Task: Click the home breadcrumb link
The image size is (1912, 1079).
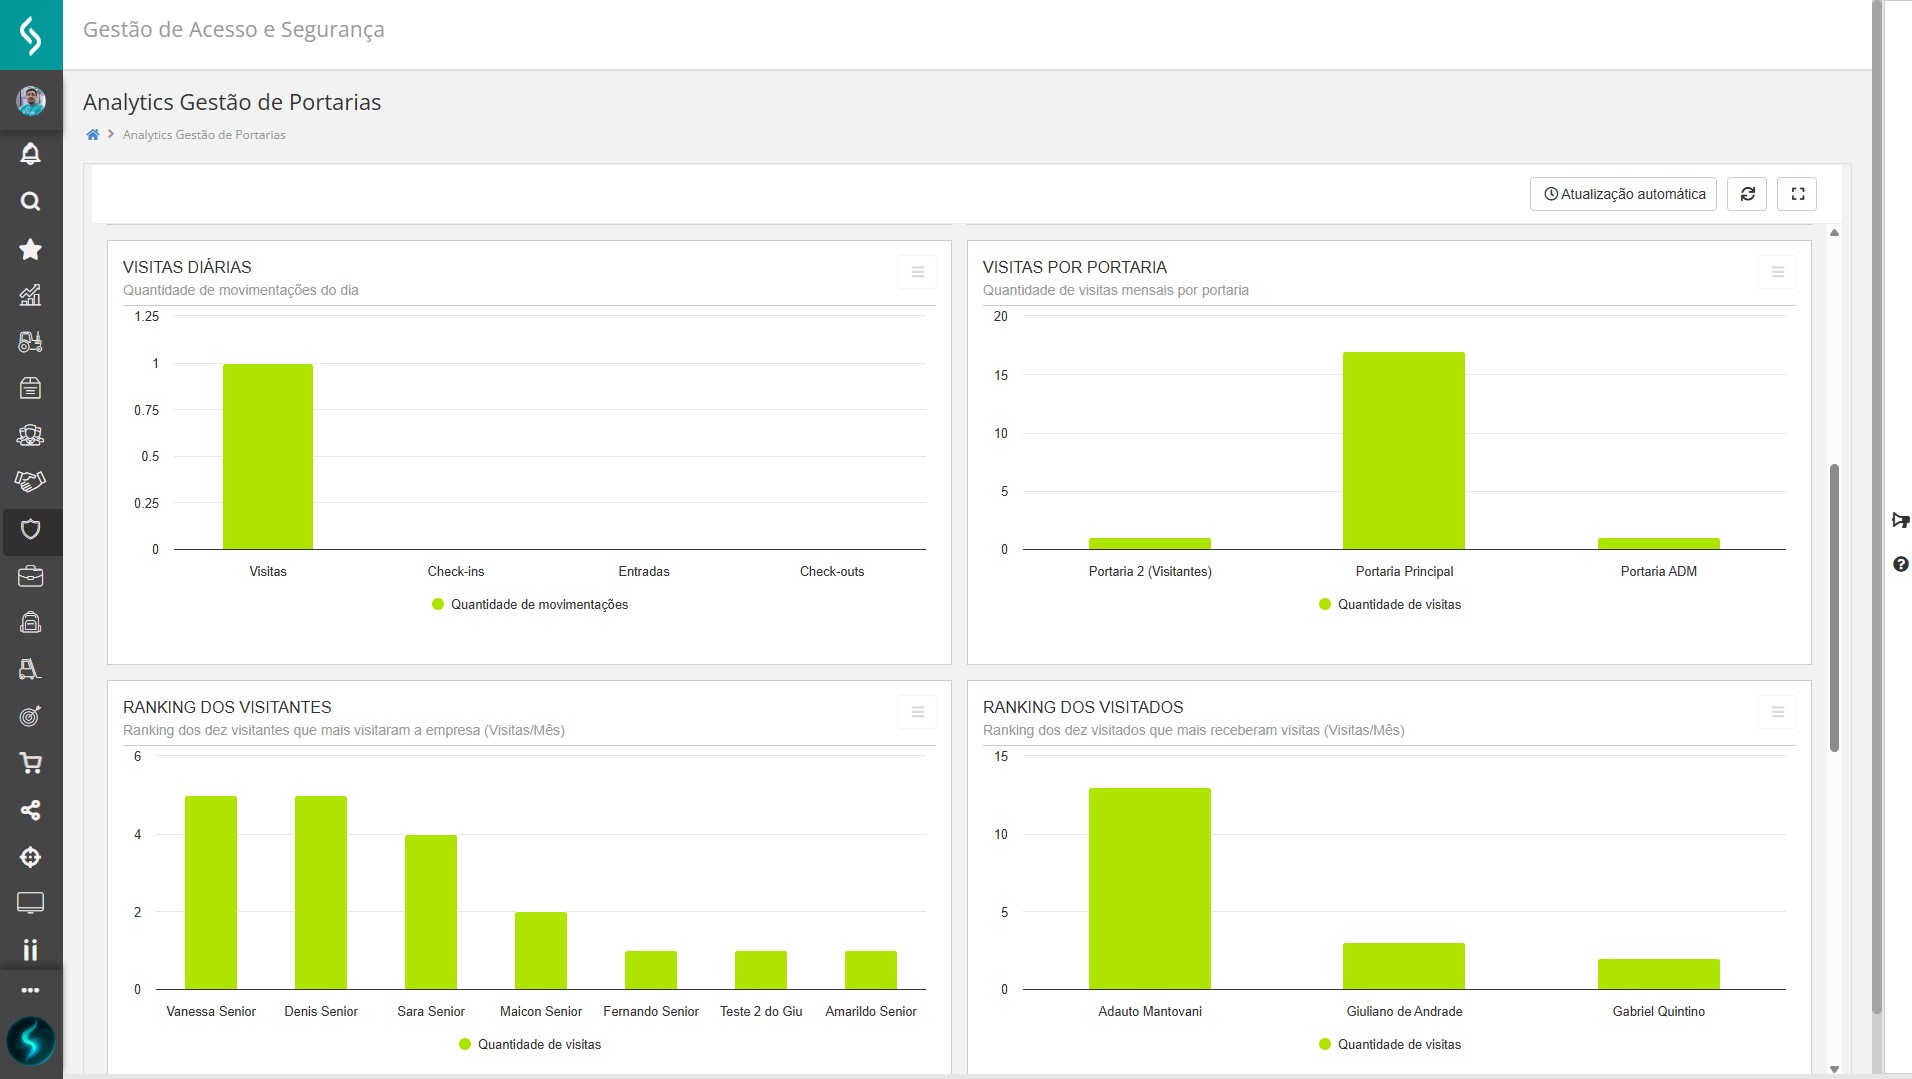Action: (x=93, y=135)
